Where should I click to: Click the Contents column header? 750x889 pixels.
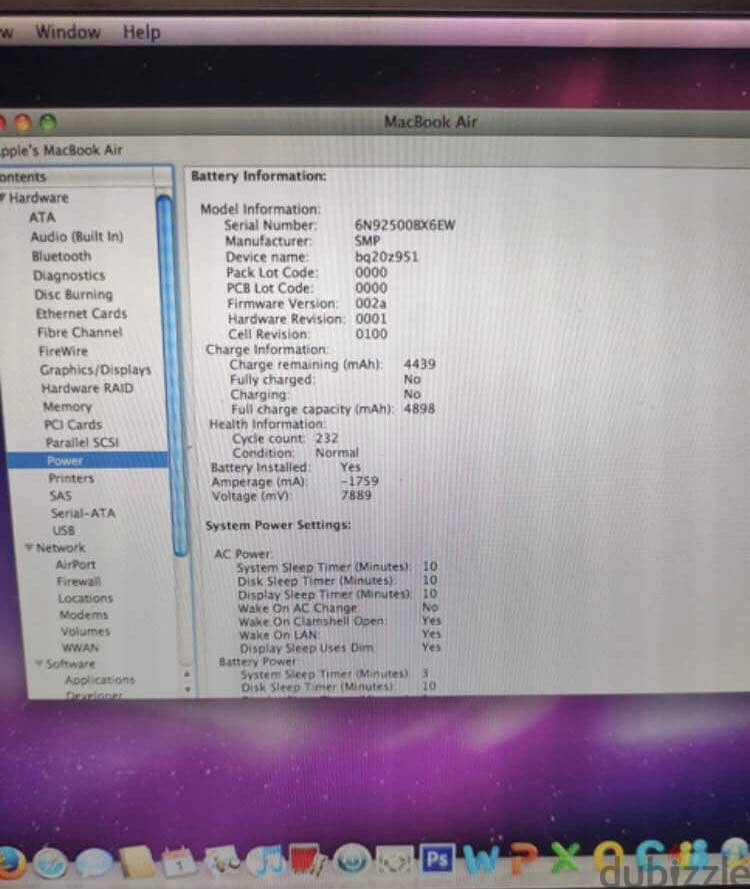point(77,177)
